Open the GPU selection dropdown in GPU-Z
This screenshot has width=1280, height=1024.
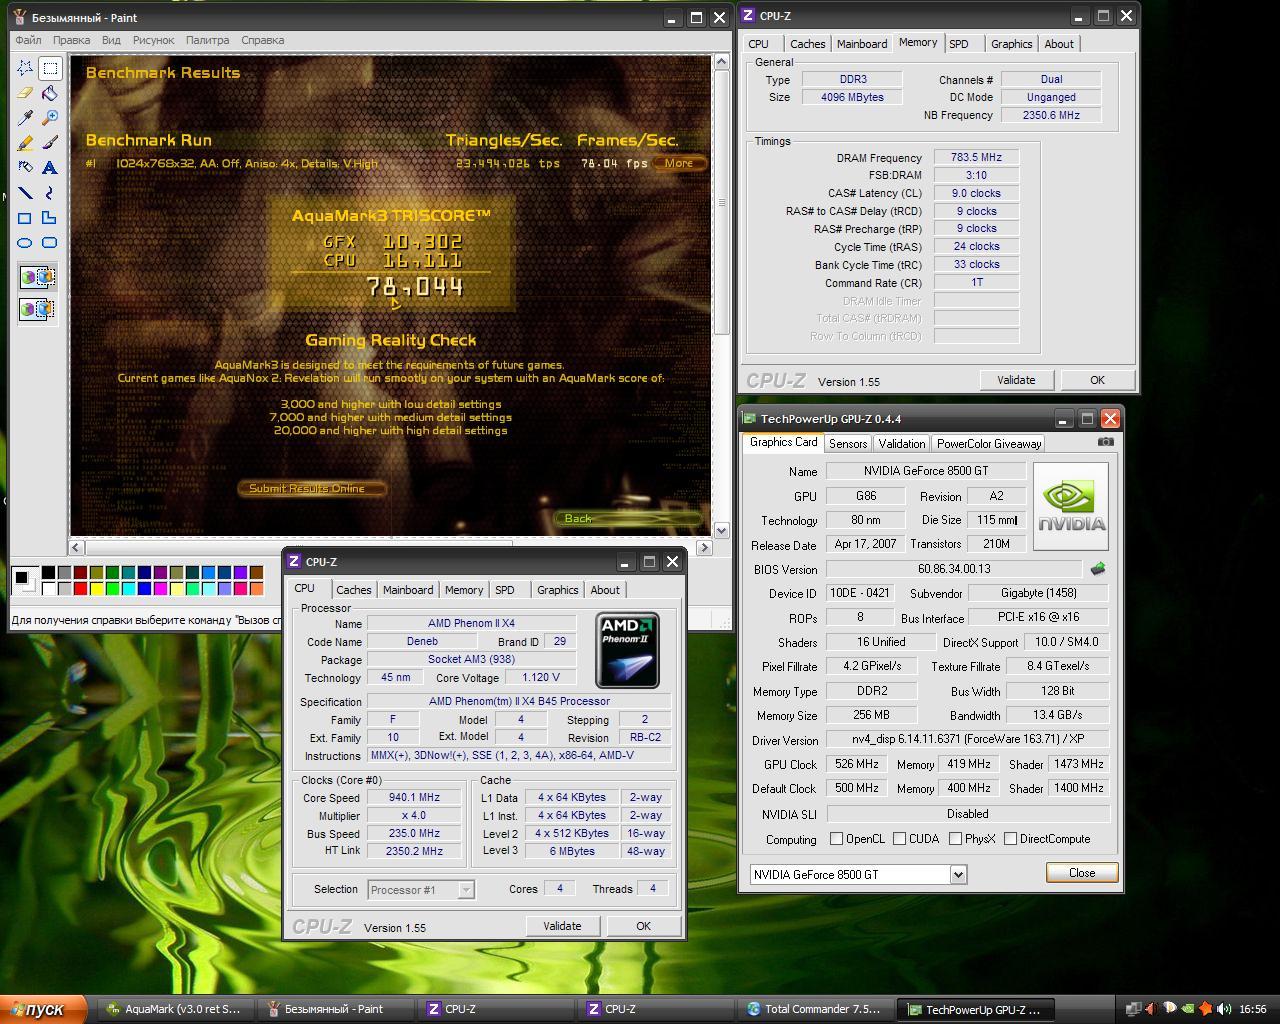[x=957, y=874]
